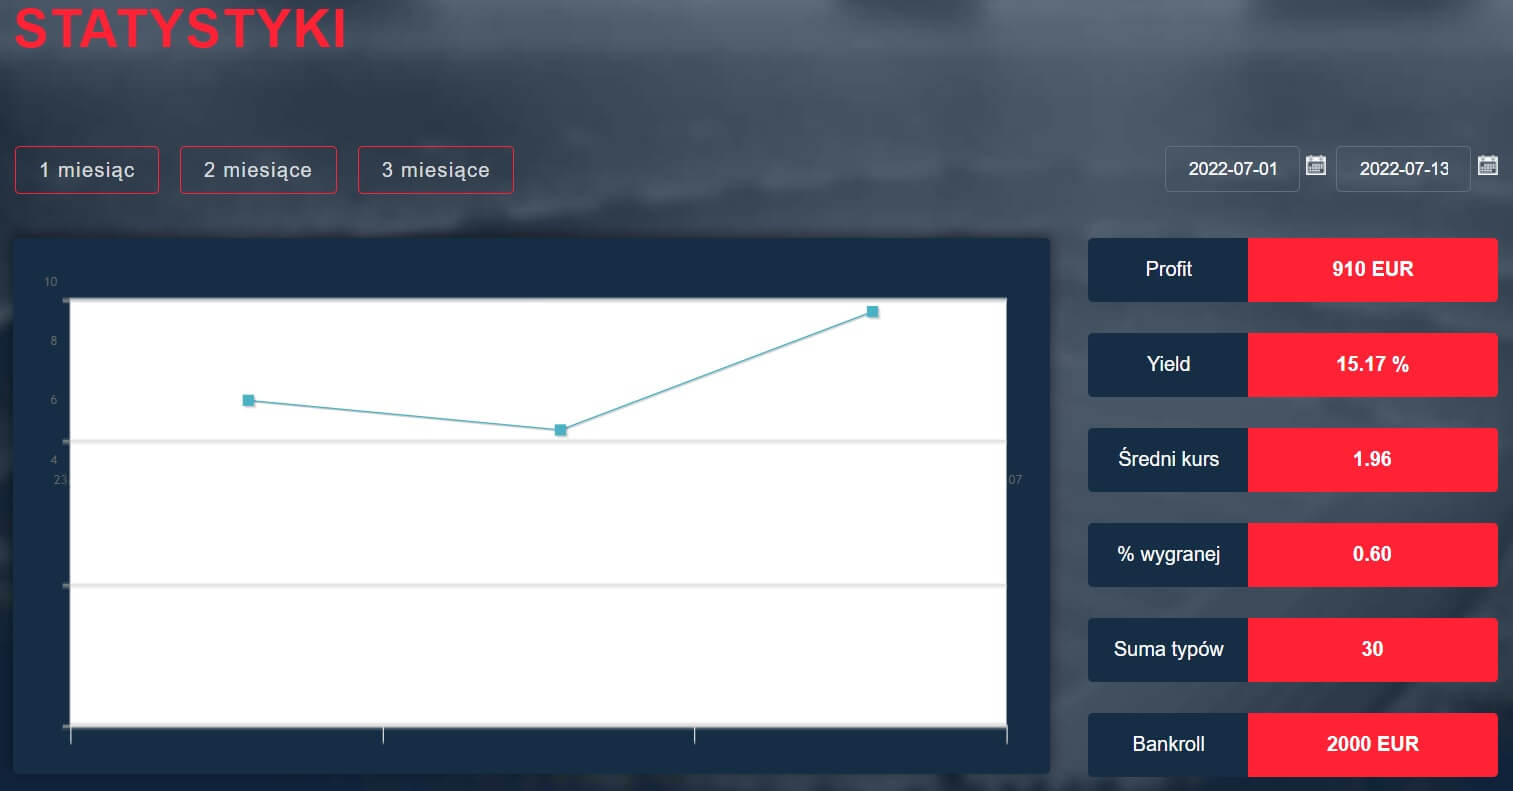1513x791 pixels.
Task: Open calendar picker beside the 2022-07-13 date
Action: [x=1488, y=165]
